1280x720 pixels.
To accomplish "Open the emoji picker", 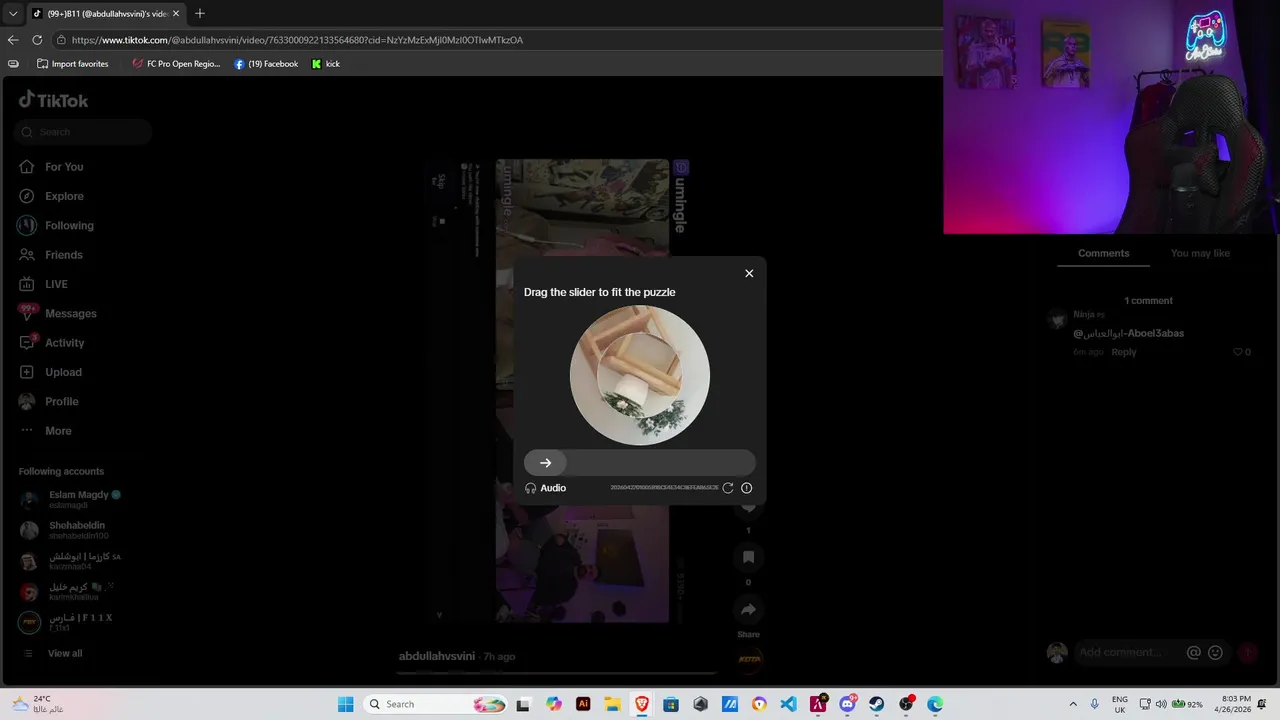I will coord(1216,652).
